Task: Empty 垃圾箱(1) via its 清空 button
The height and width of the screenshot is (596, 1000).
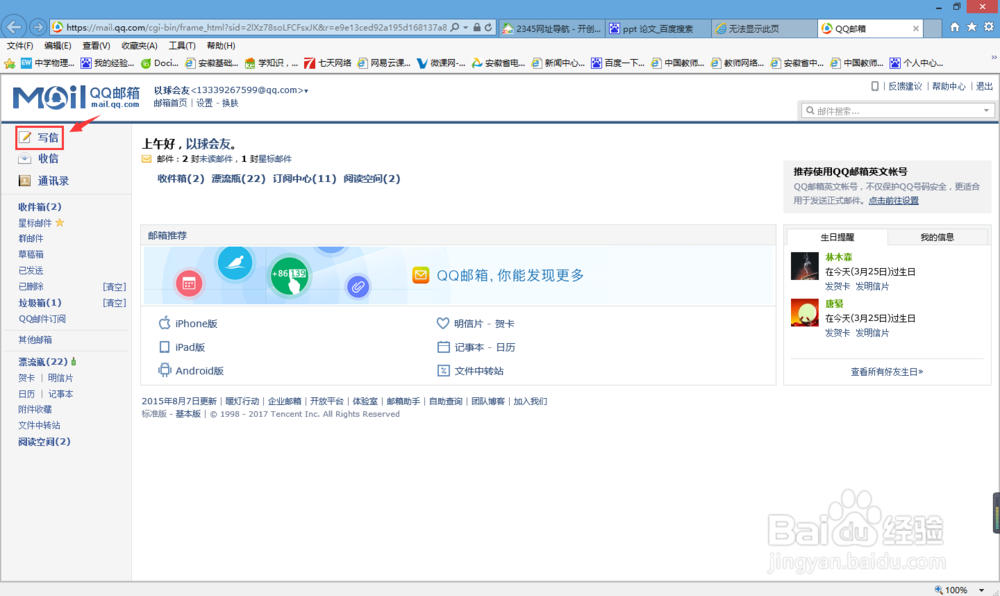Action: click(x=115, y=303)
